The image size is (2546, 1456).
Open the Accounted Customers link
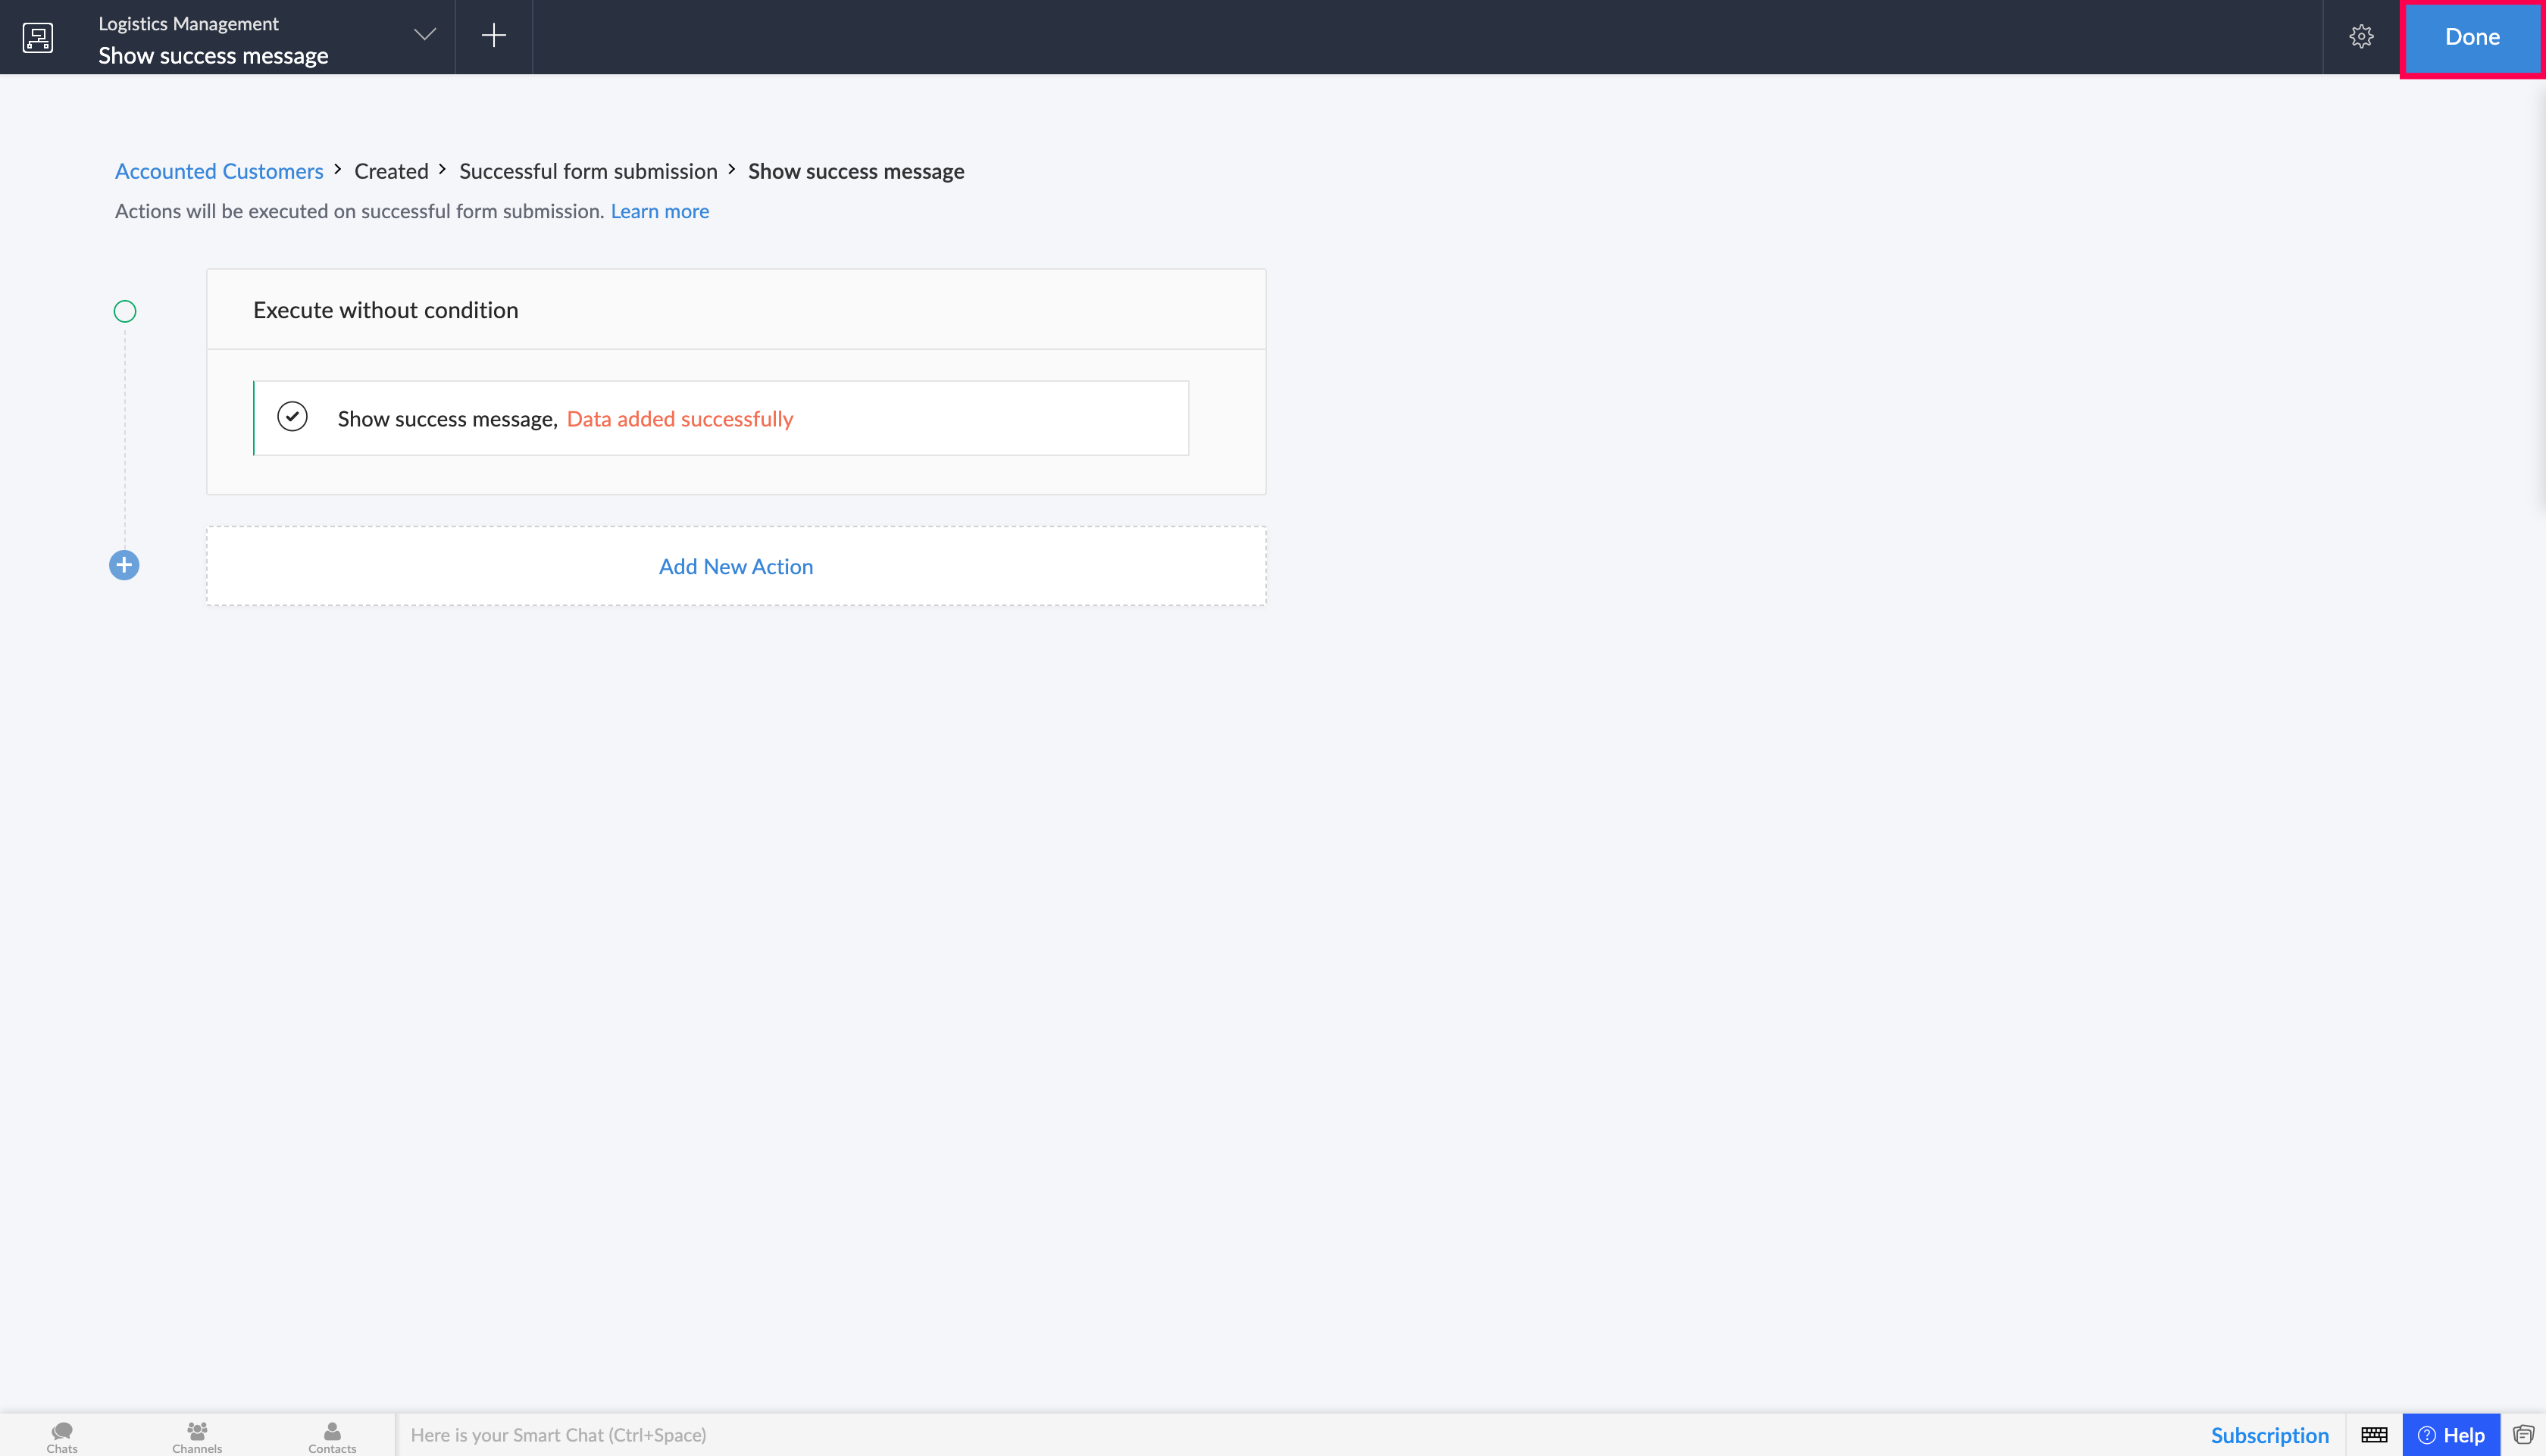tap(219, 171)
